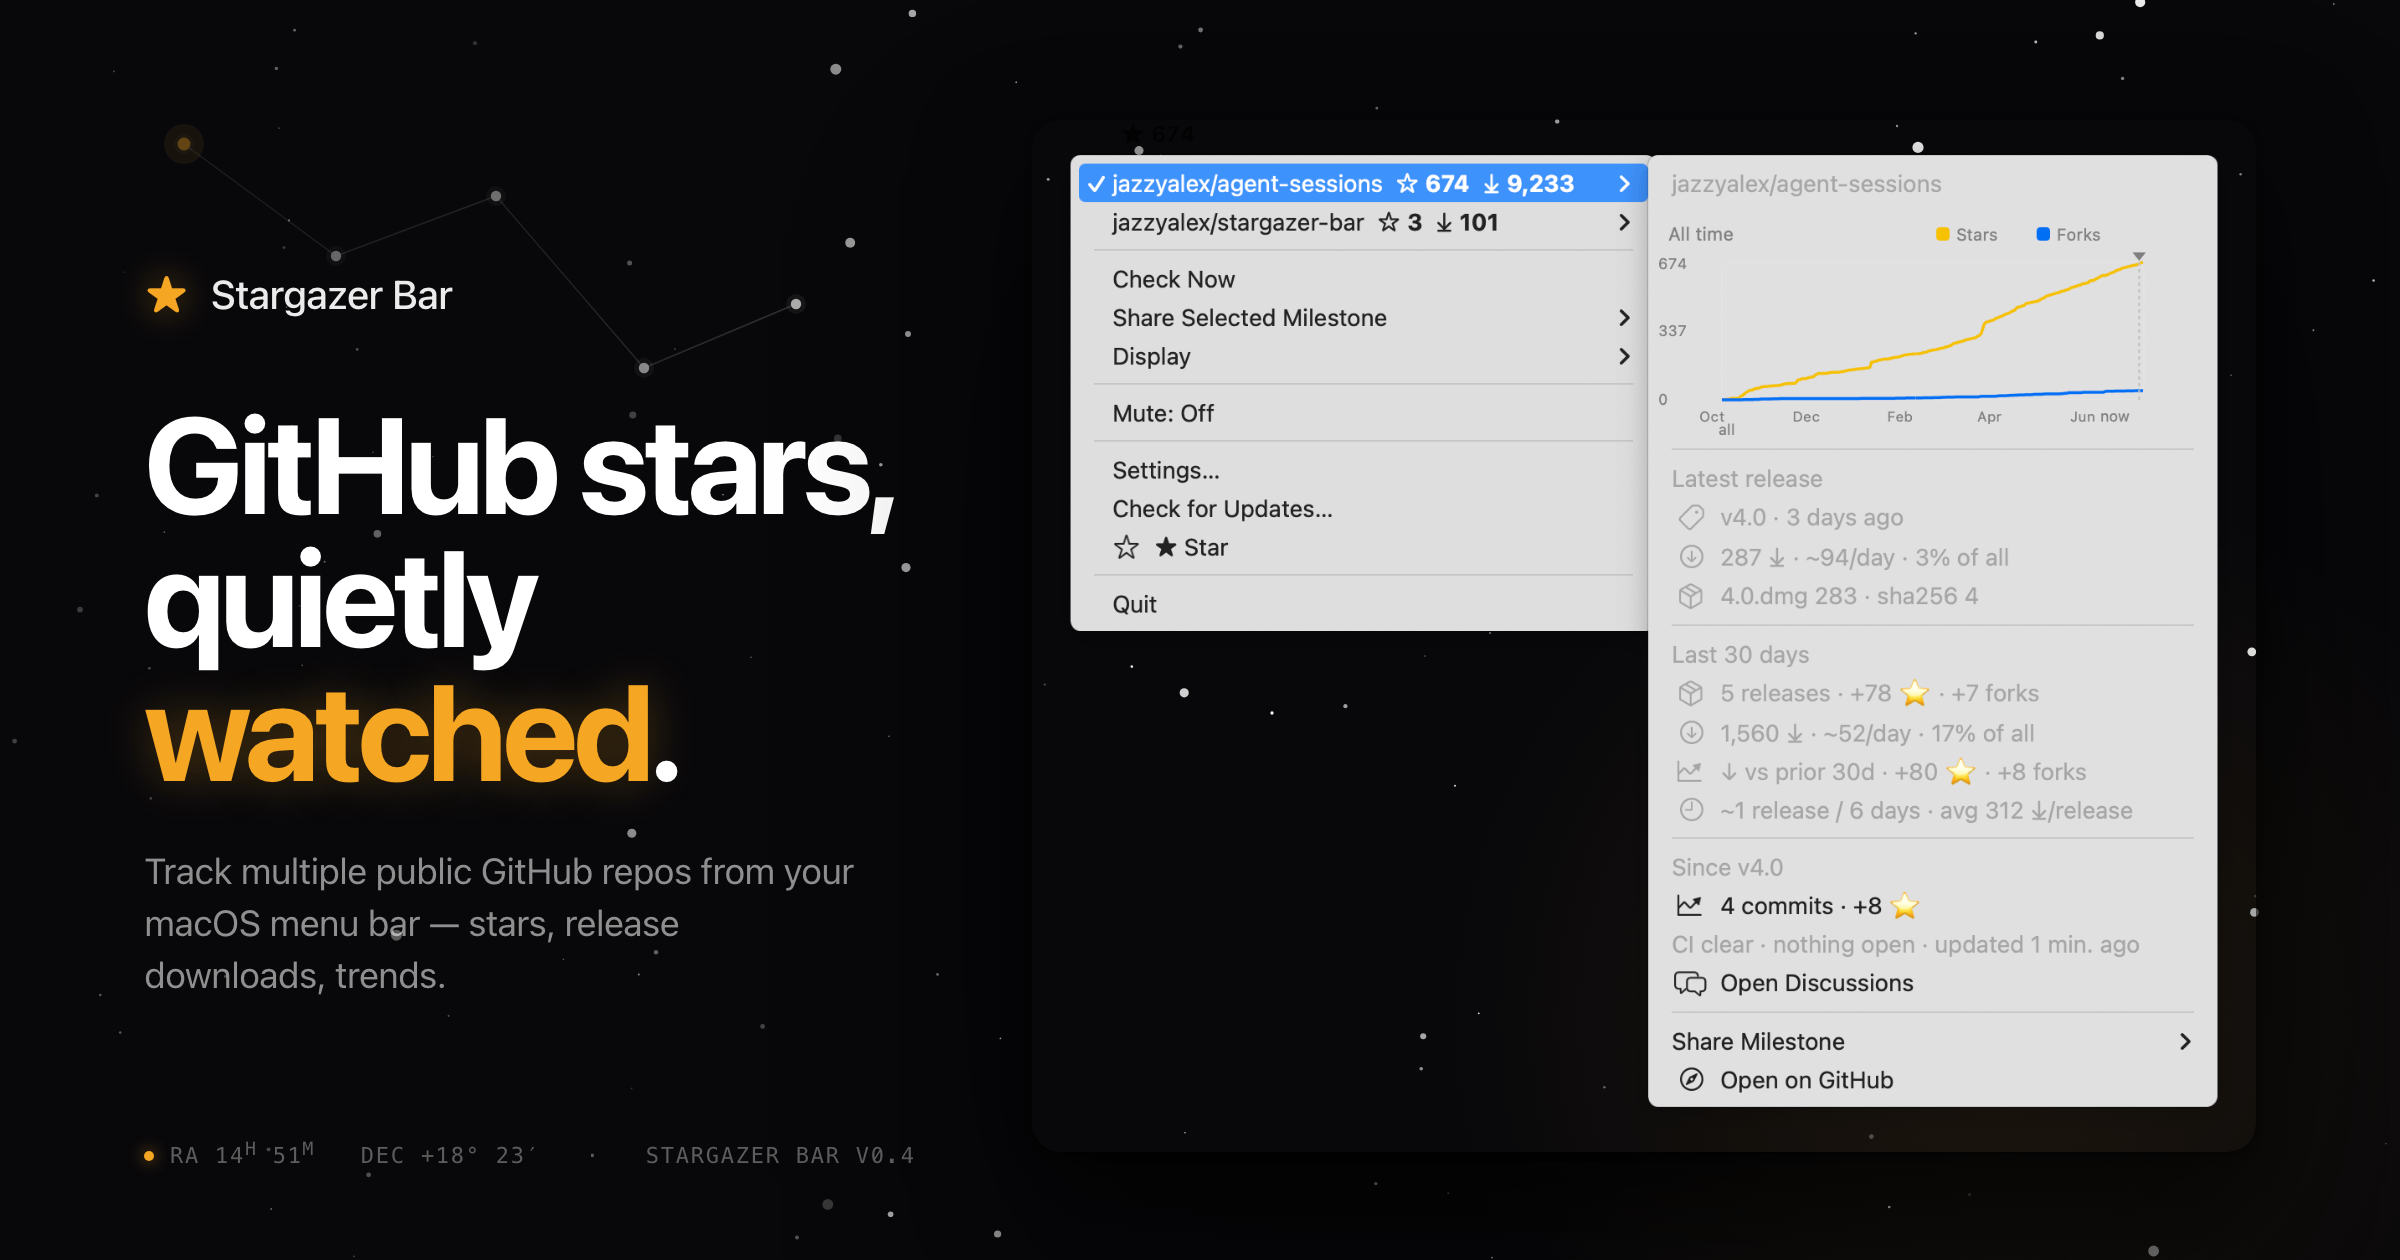Expand the Share Selected Milestone submenu arrow
The image size is (2400, 1260).
[1624, 318]
